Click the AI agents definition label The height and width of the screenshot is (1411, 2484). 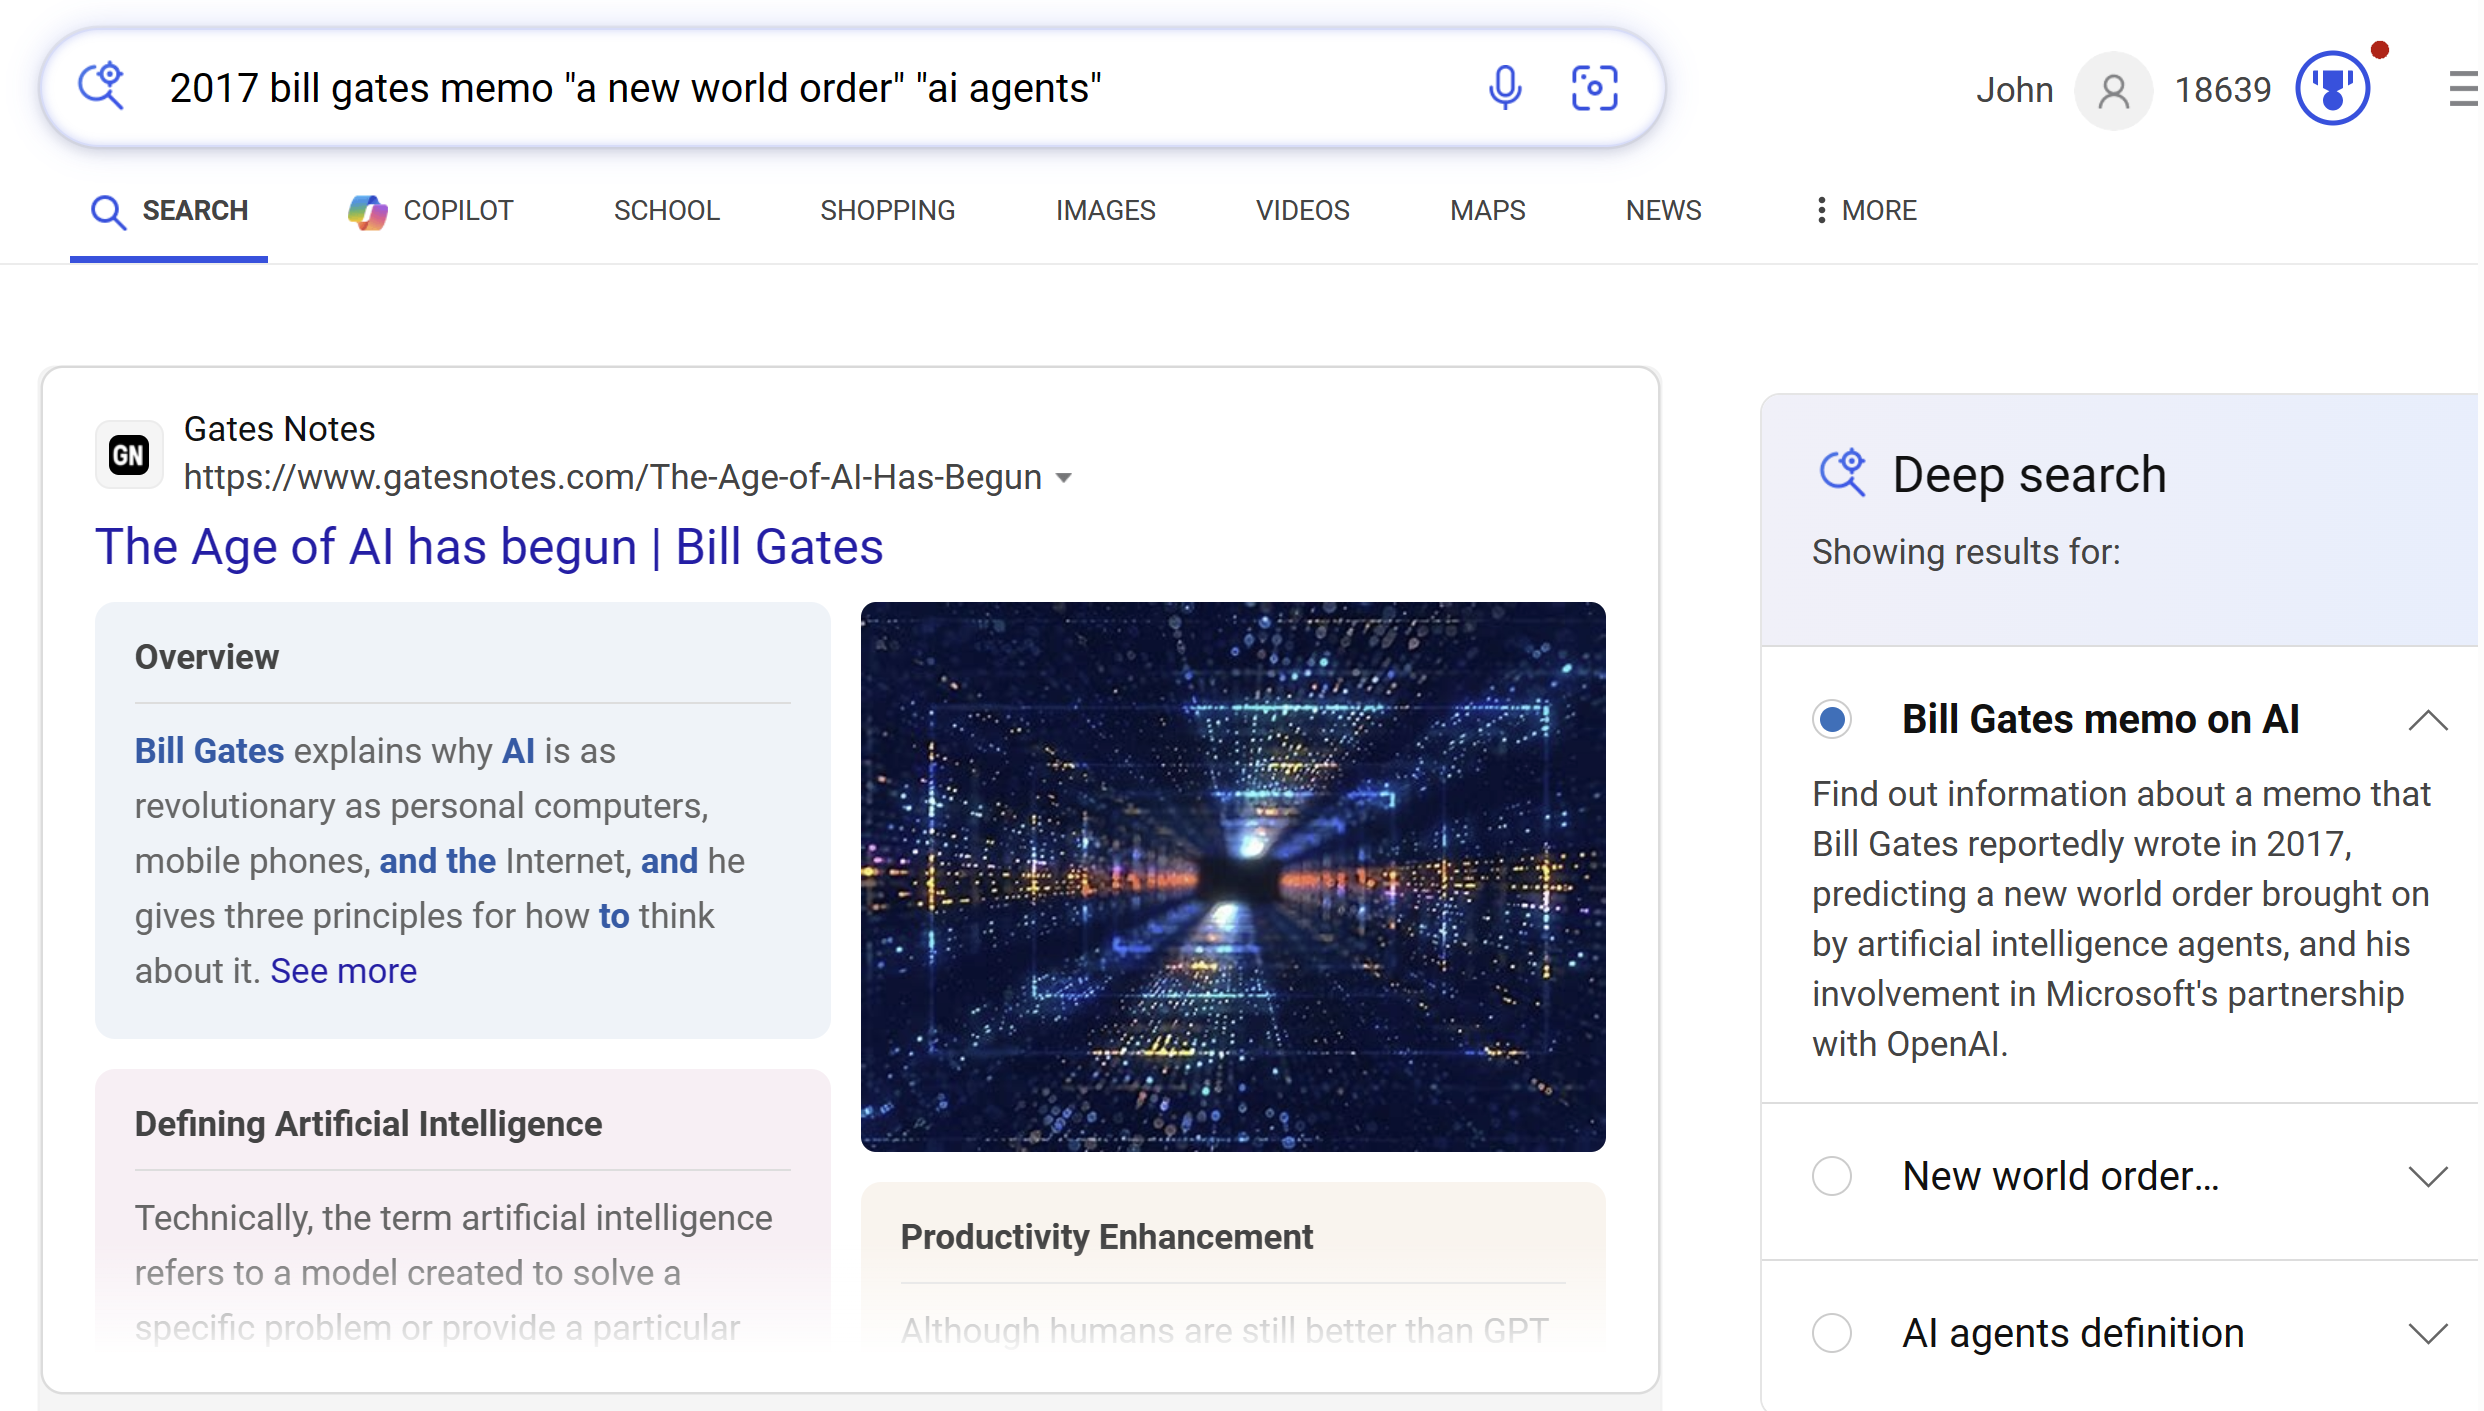click(2073, 1333)
